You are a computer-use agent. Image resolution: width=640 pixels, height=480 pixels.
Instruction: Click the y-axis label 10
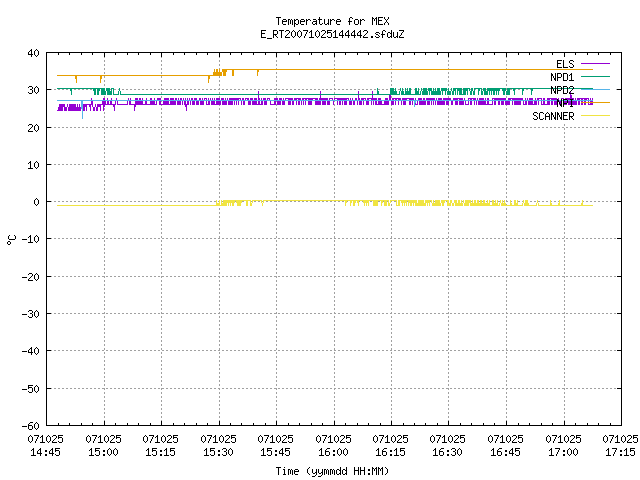pos(33,165)
